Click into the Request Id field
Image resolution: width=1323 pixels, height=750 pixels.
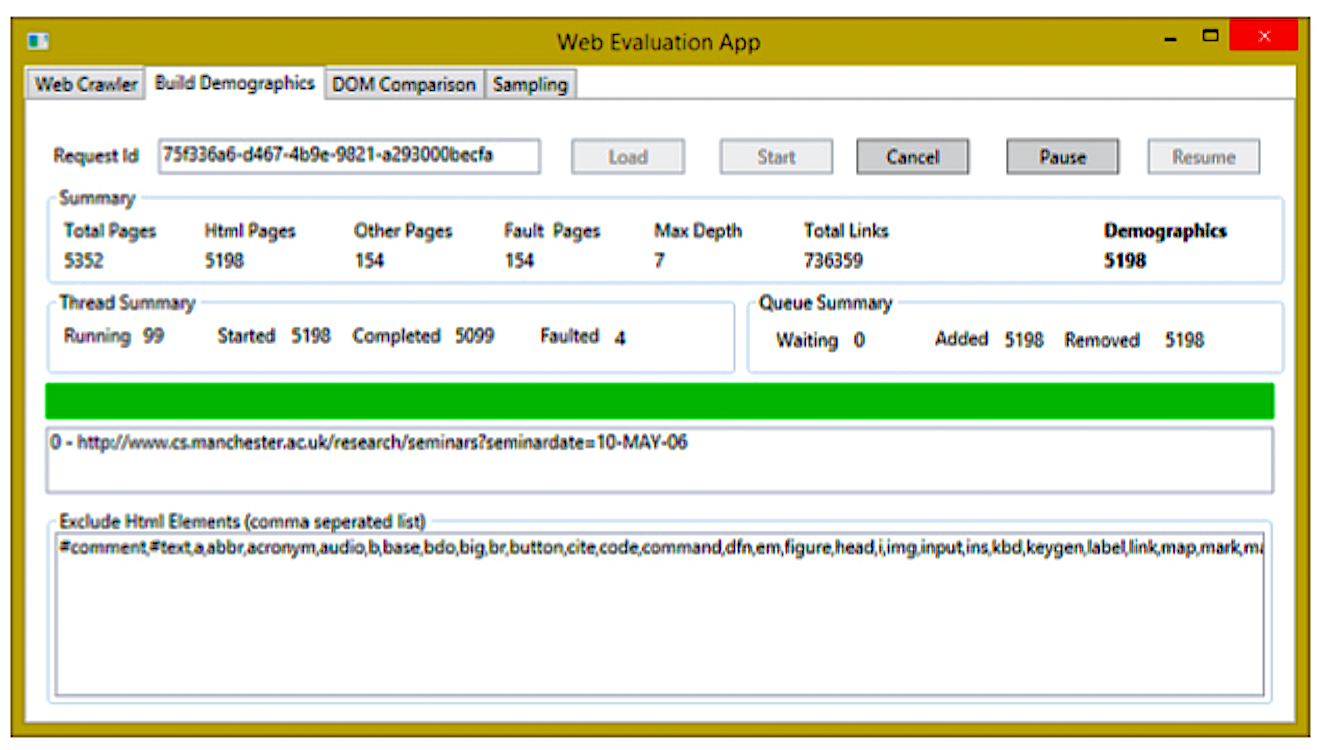tap(348, 156)
